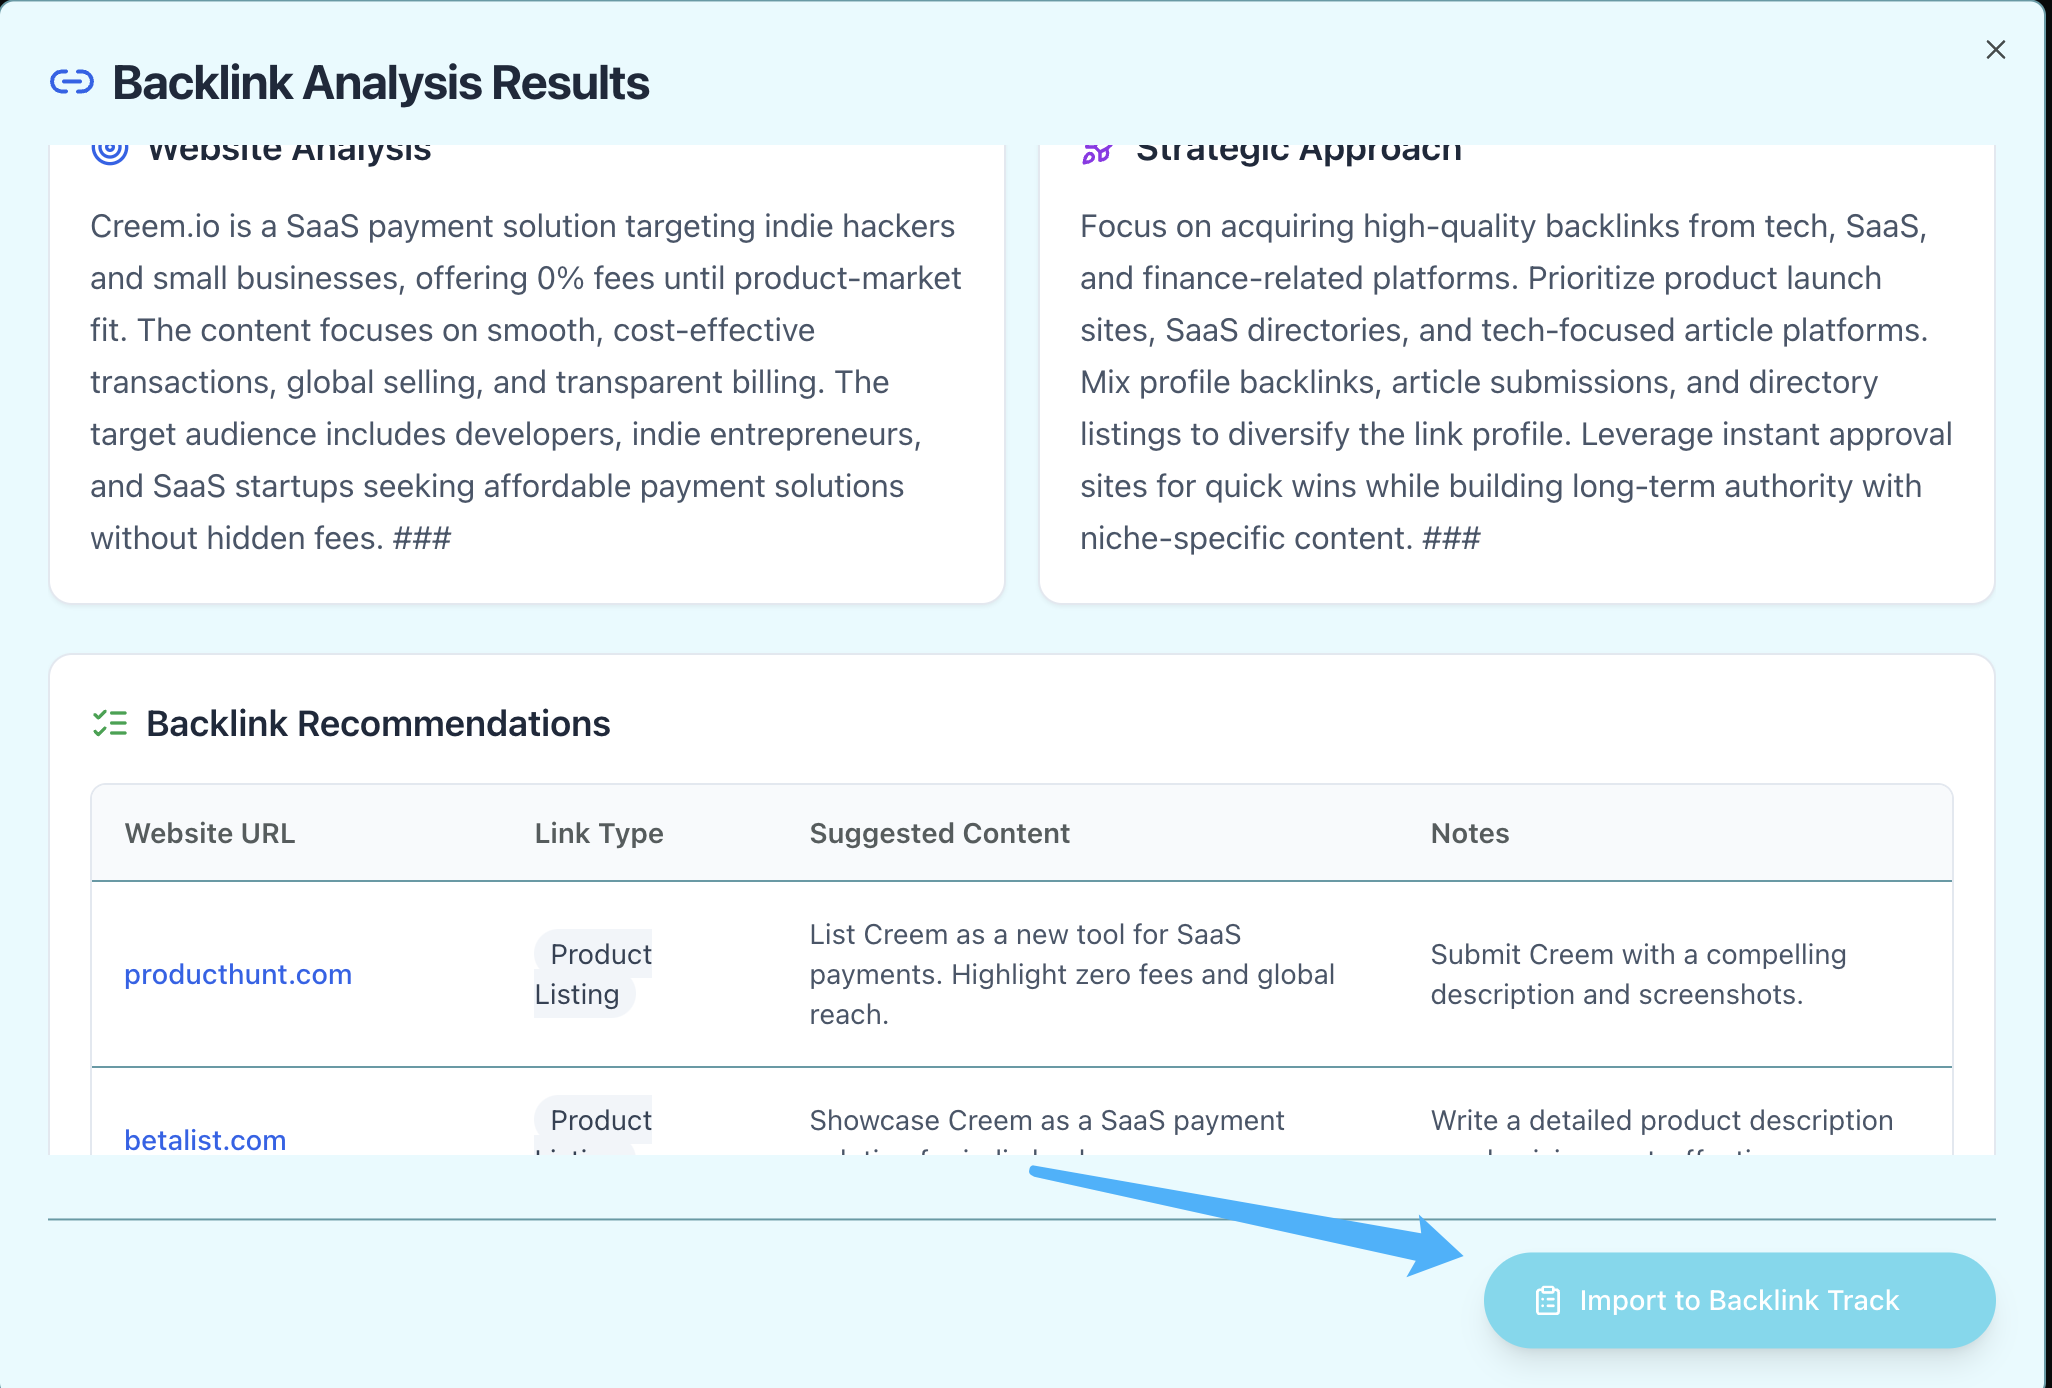Click the clipboard icon in the Import button
This screenshot has height=1388, width=2052.
pos(1547,1300)
